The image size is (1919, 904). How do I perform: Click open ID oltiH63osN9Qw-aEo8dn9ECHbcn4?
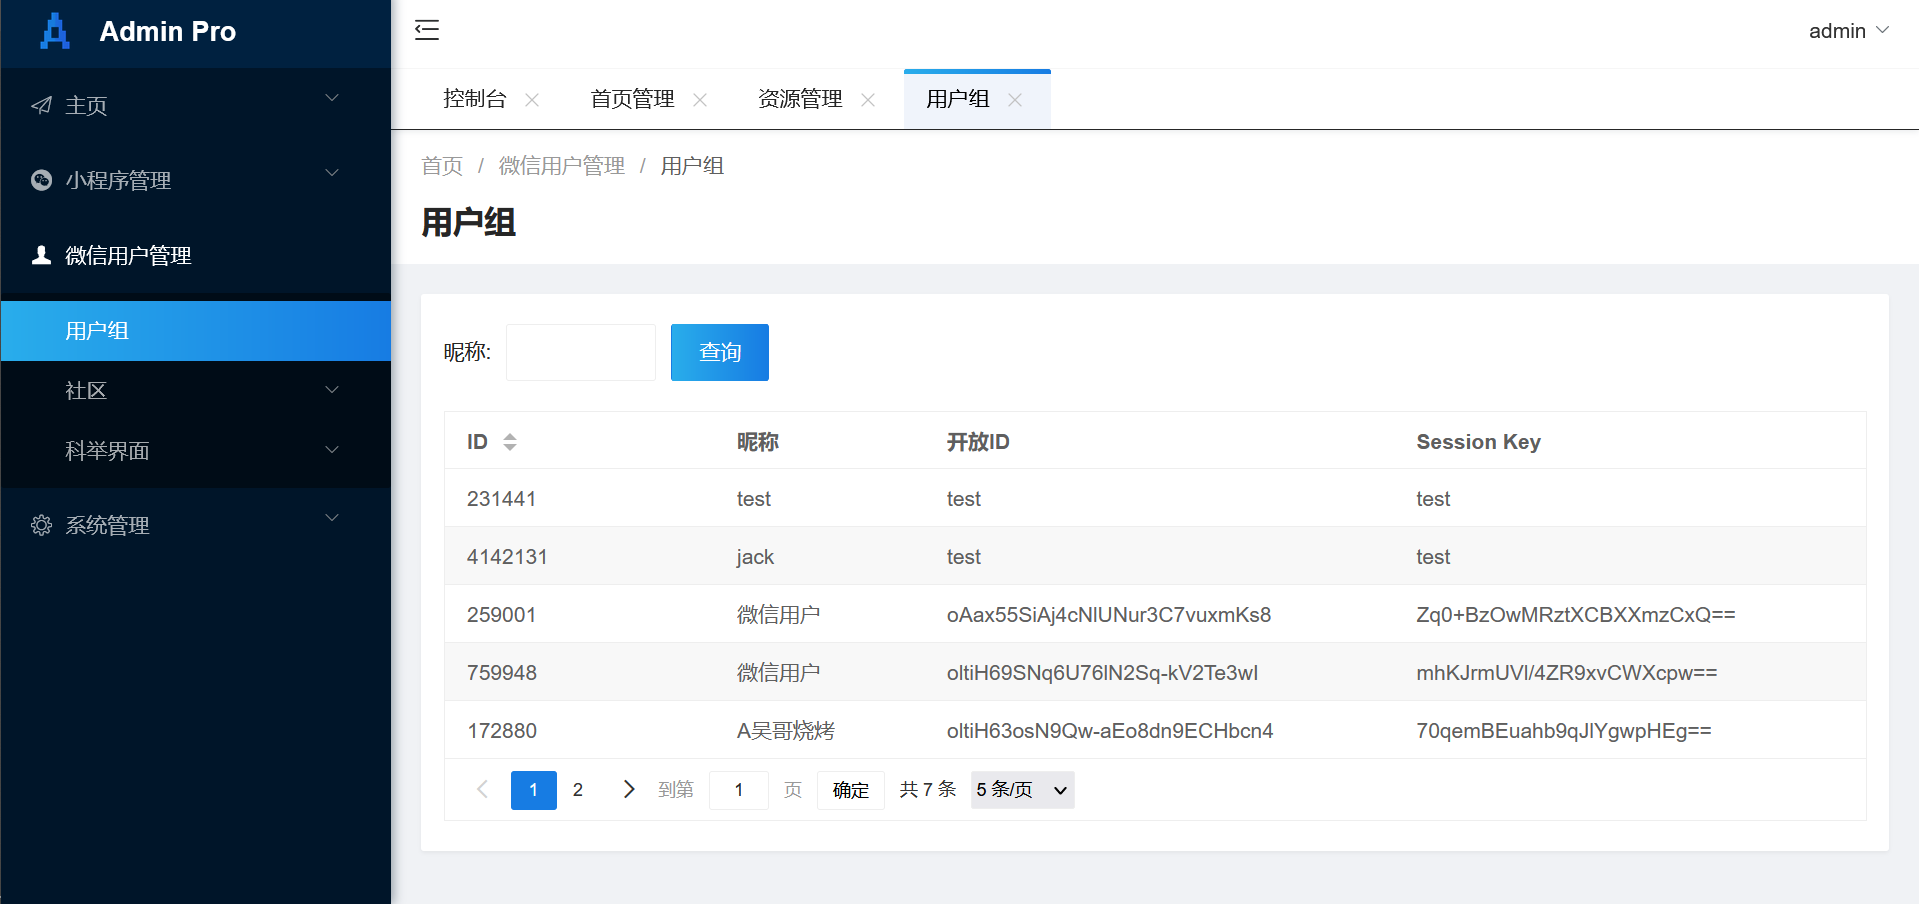point(1110,731)
